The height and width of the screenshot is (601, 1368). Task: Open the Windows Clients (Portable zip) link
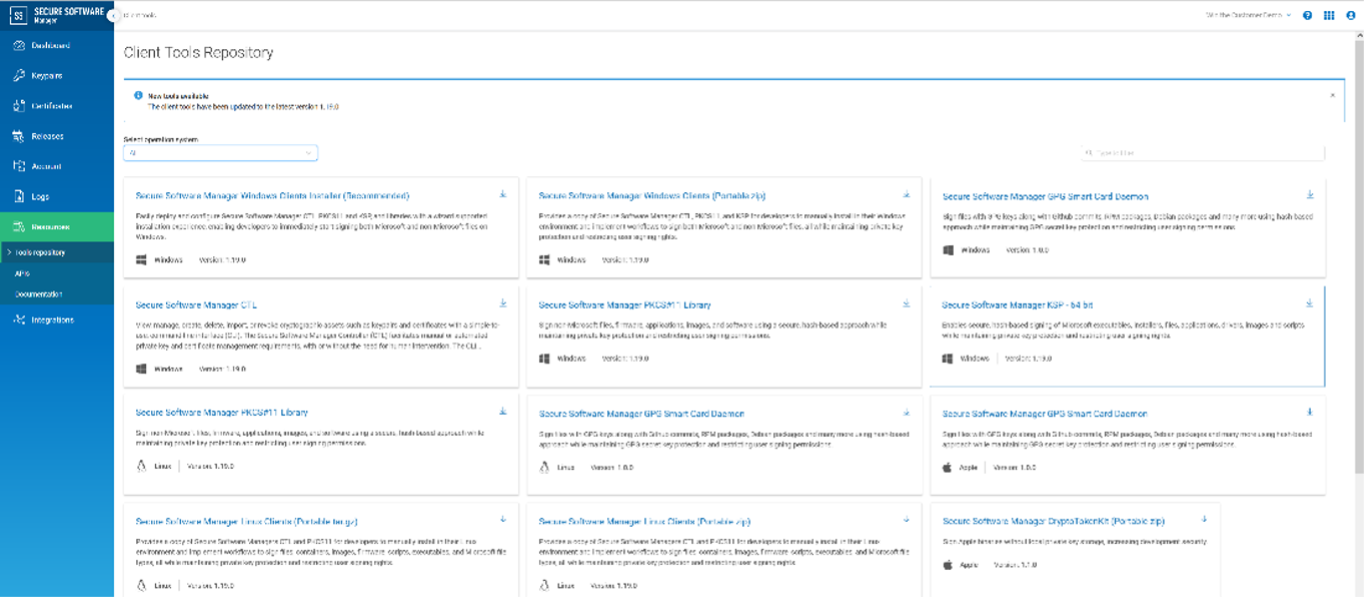click(652, 196)
